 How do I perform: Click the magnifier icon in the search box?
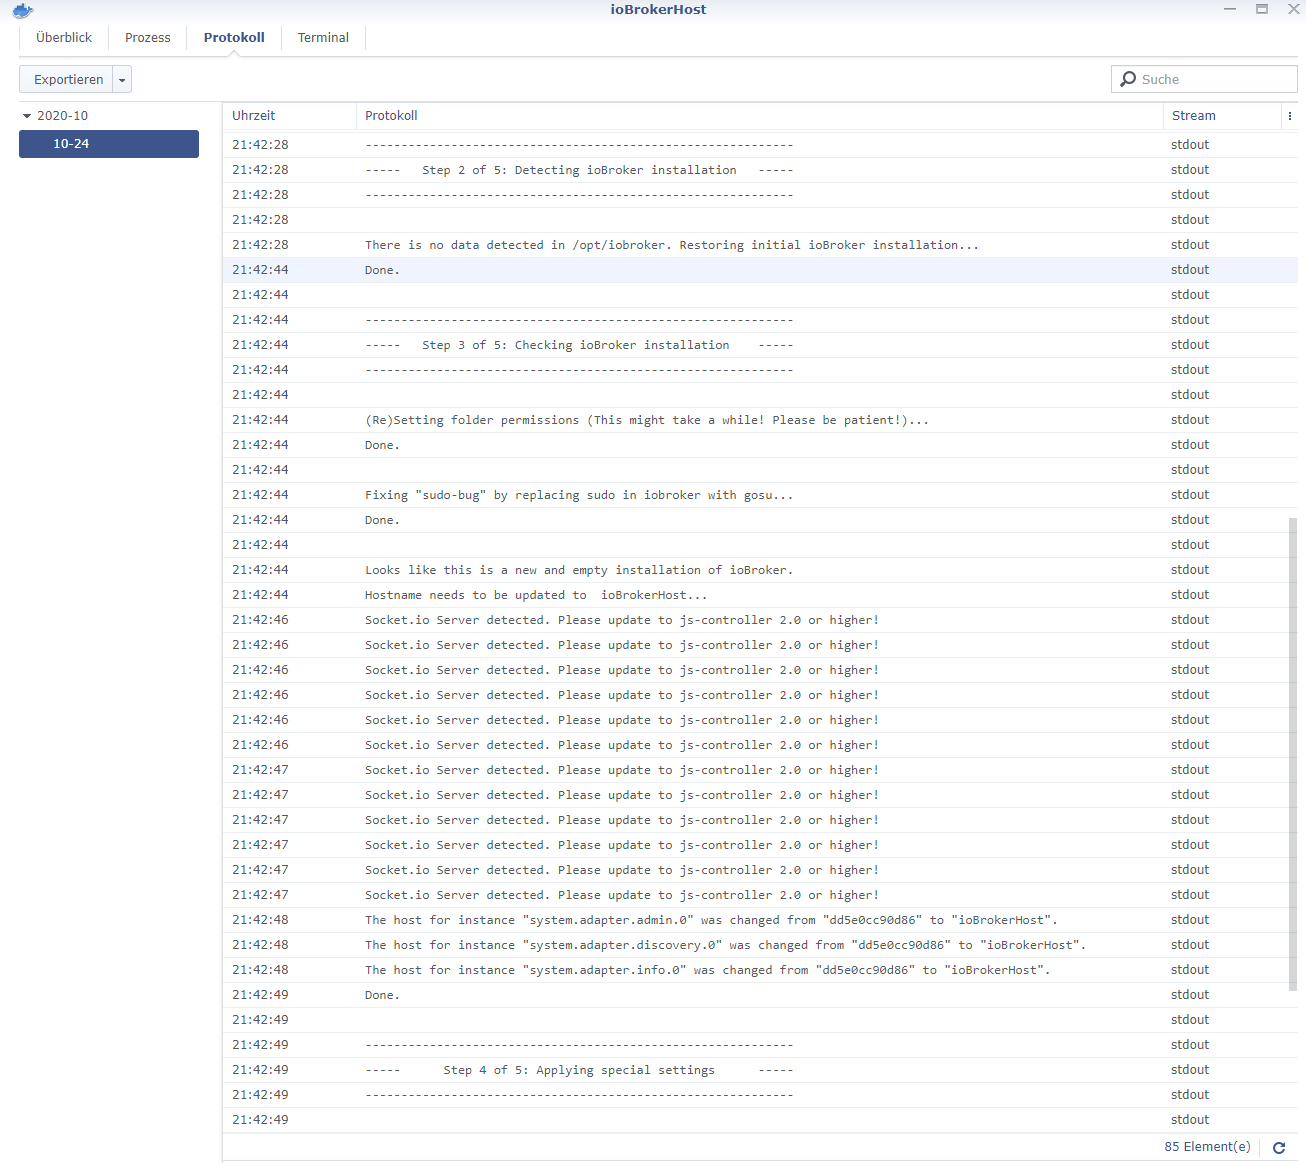pyautogui.click(x=1128, y=79)
